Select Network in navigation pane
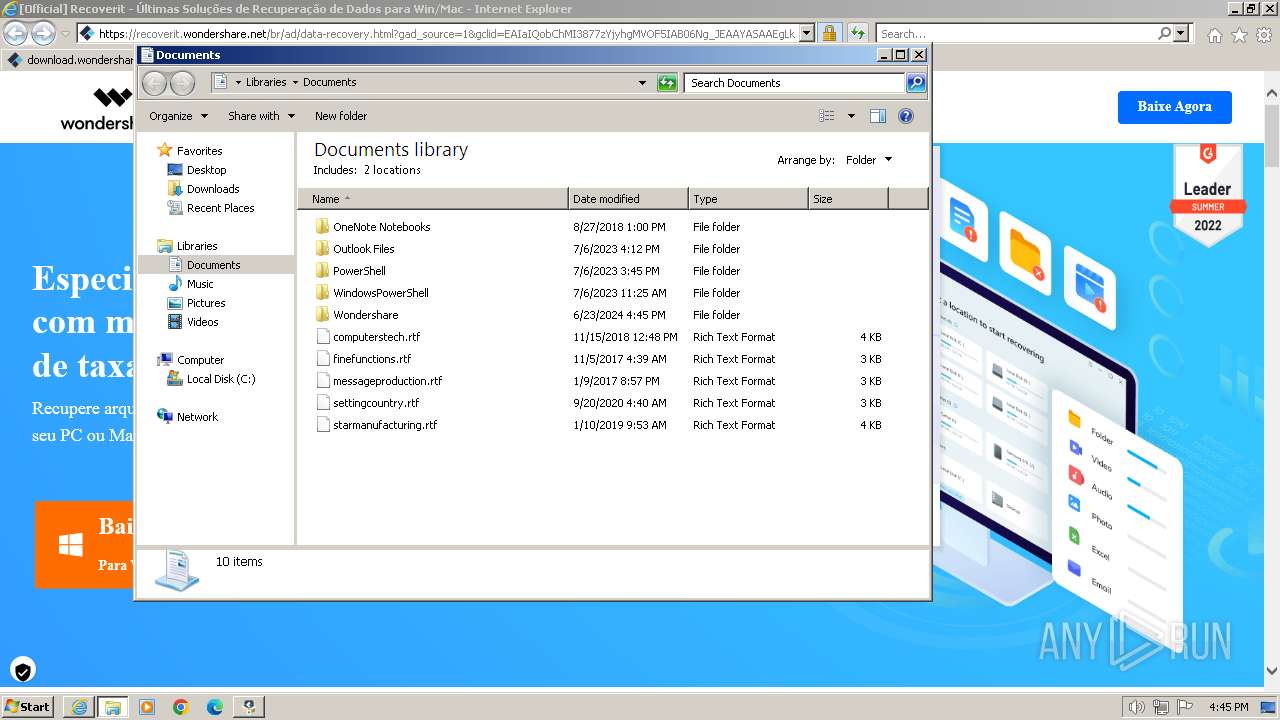 [197, 417]
